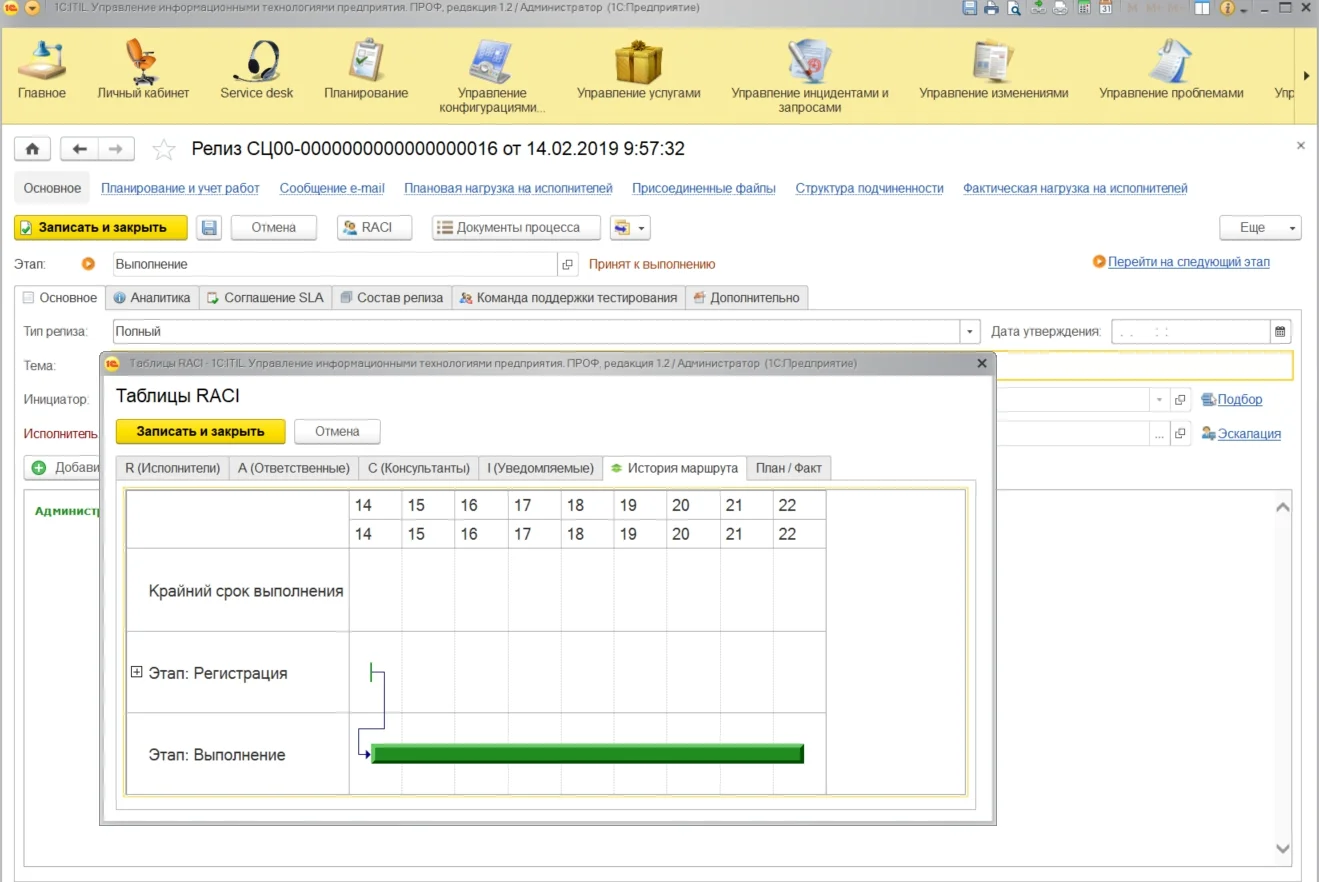The height and width of the screenshot is (882, 1319).
Task: Click the orange stage indicator icon
Action: coord(88,265)
